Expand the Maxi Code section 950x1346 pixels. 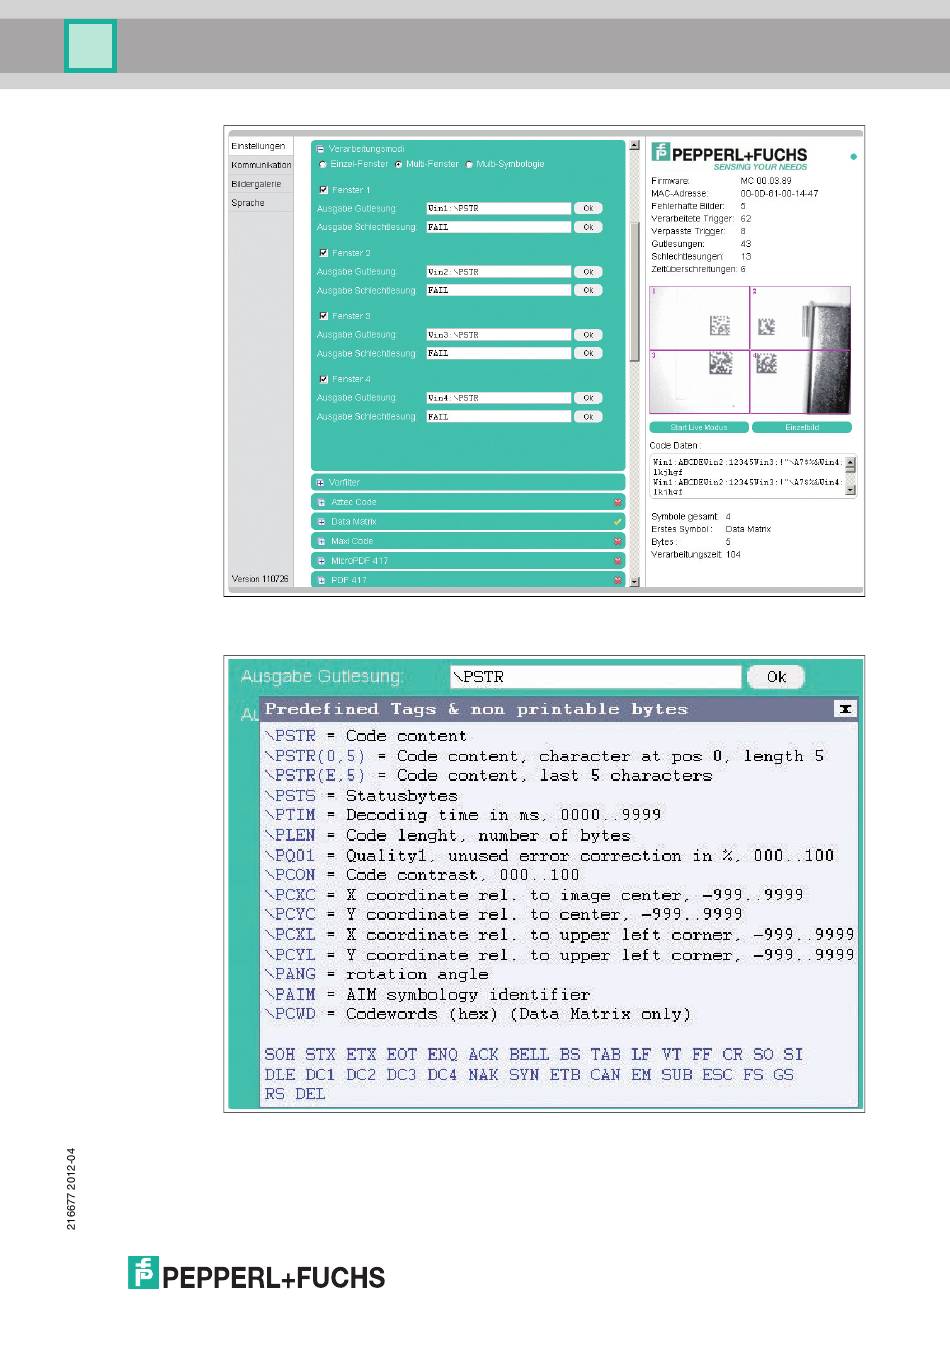pyautogui.click(x=321, y=541)
